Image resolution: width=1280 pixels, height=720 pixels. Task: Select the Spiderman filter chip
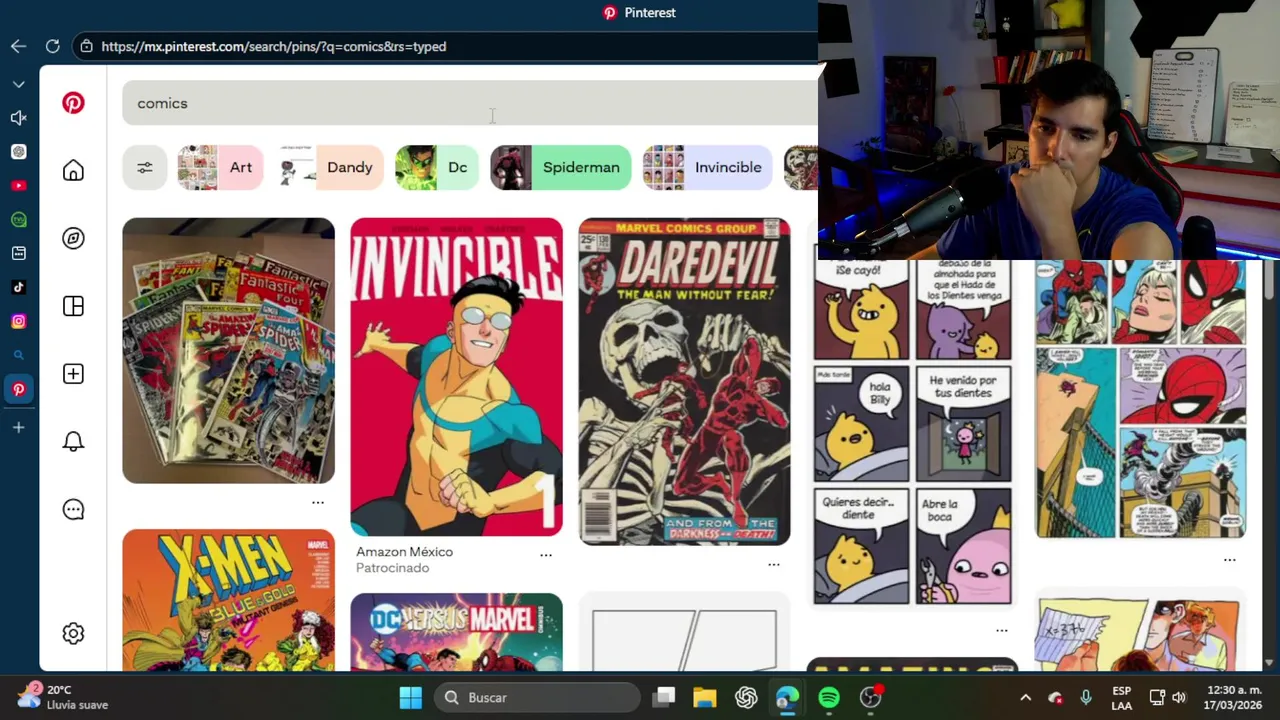561,167
